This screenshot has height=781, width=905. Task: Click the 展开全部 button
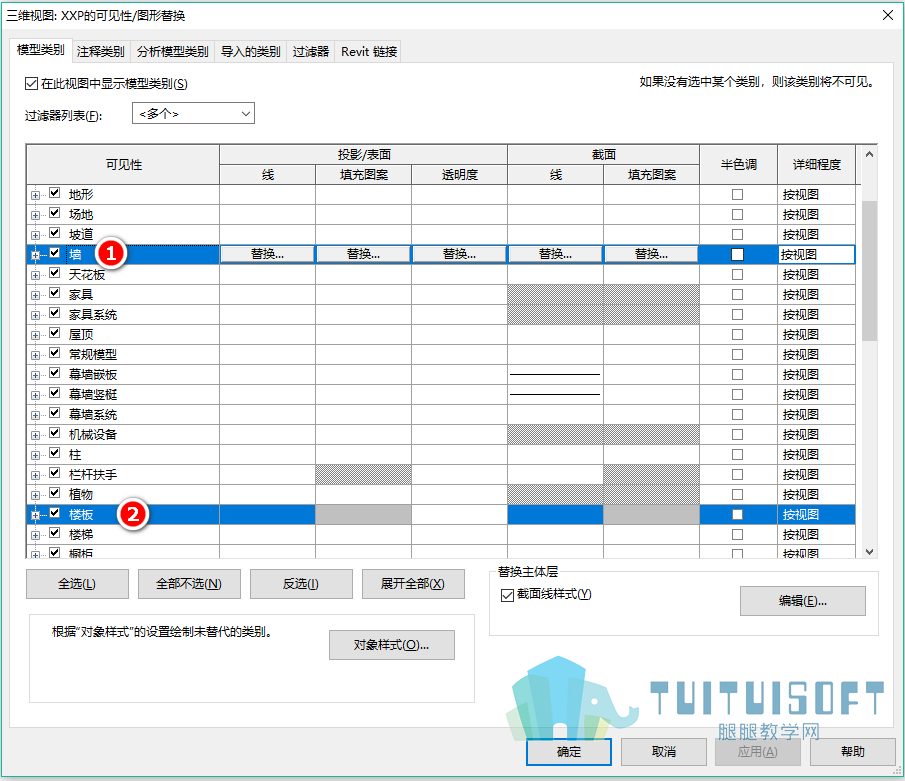(x=413, y=584)
